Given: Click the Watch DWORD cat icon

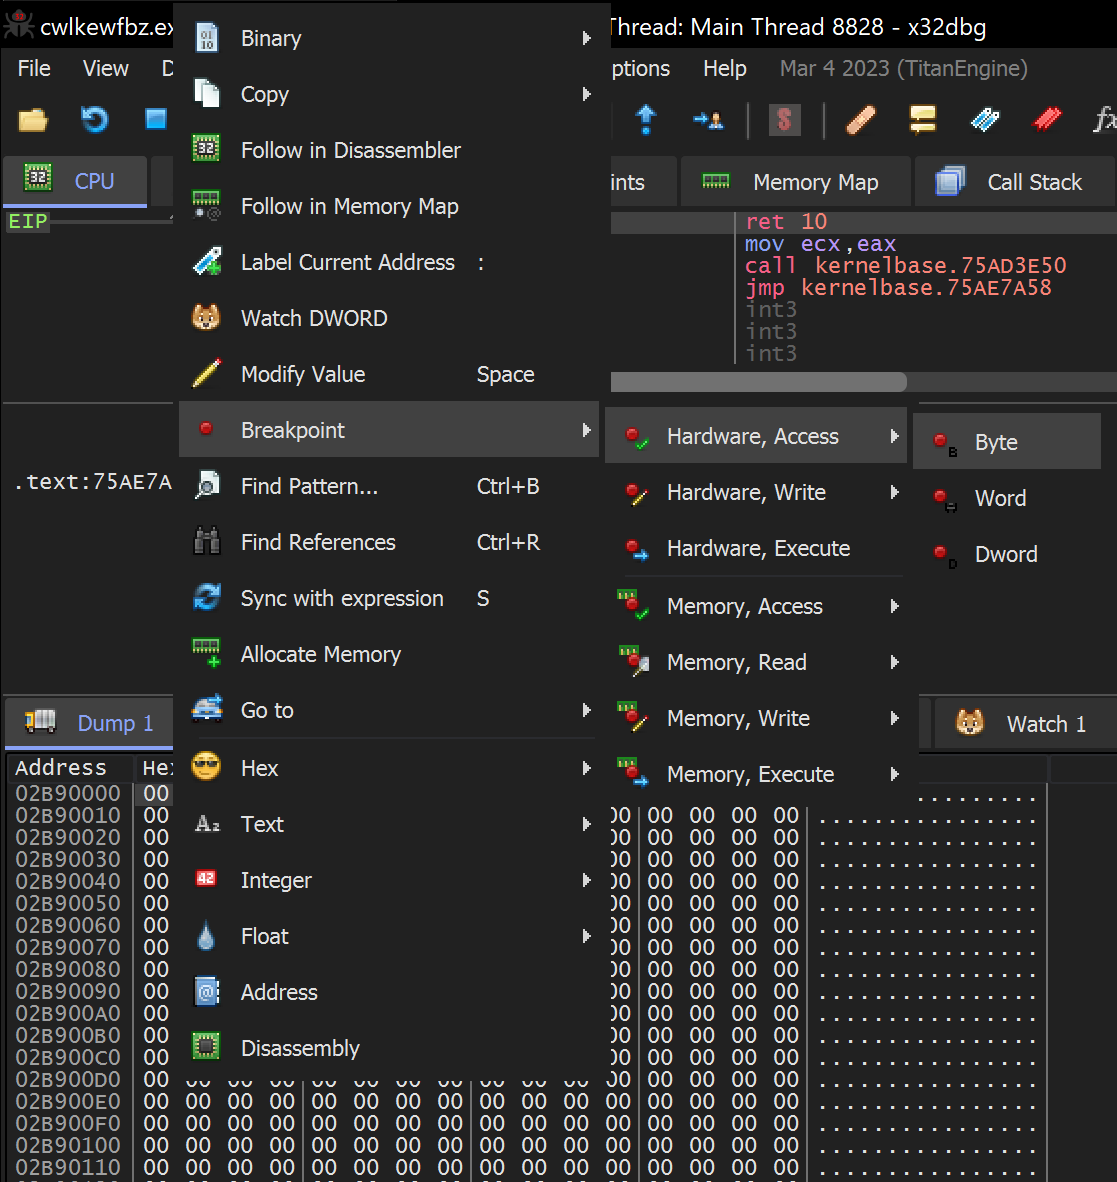Looking at the screenshot, I should pos(206,317).
